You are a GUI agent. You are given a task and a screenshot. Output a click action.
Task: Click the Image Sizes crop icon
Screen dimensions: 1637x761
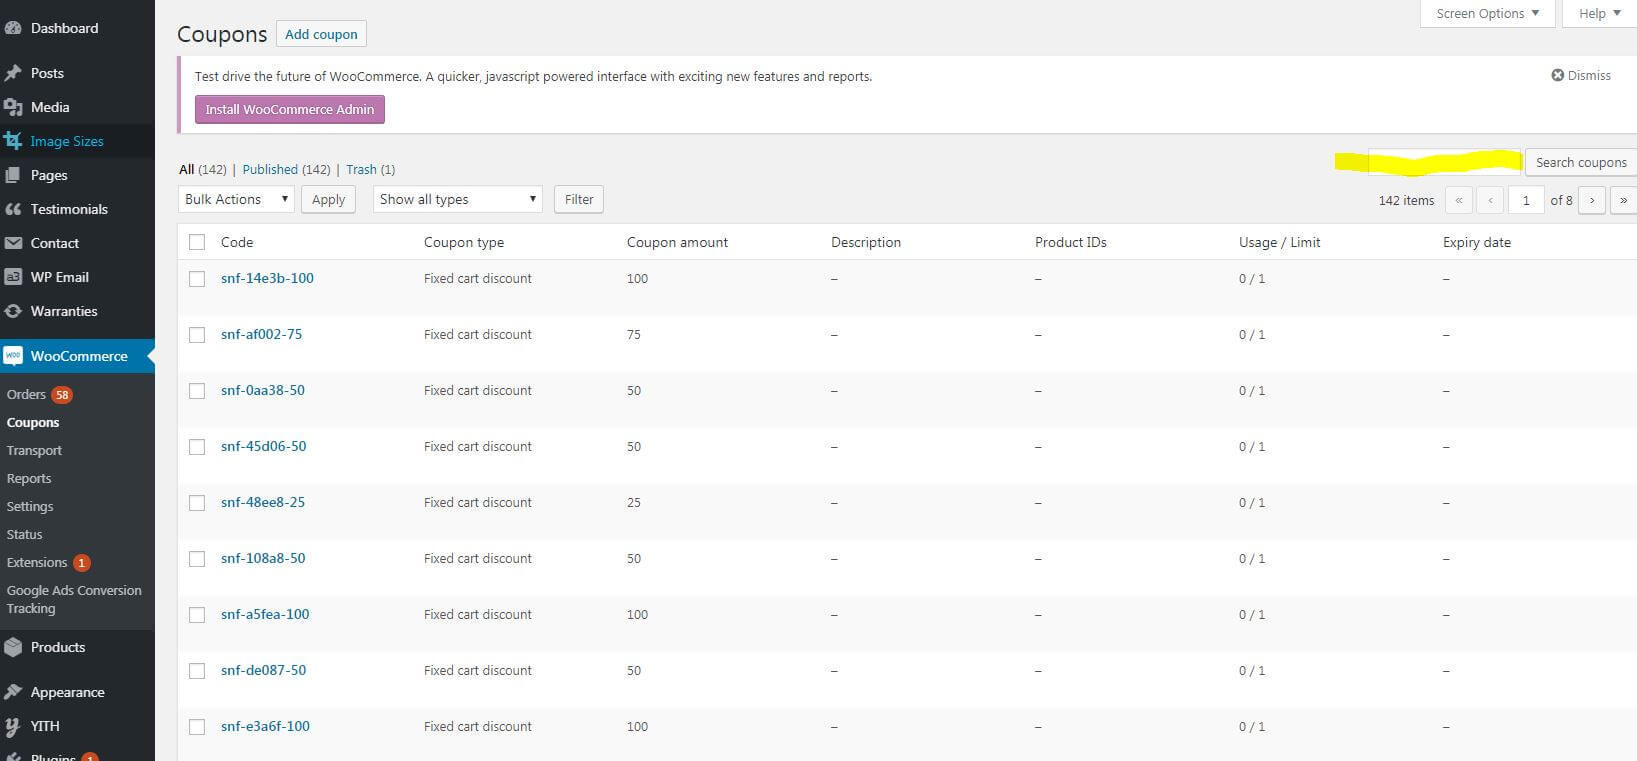(x=13, y=141)
